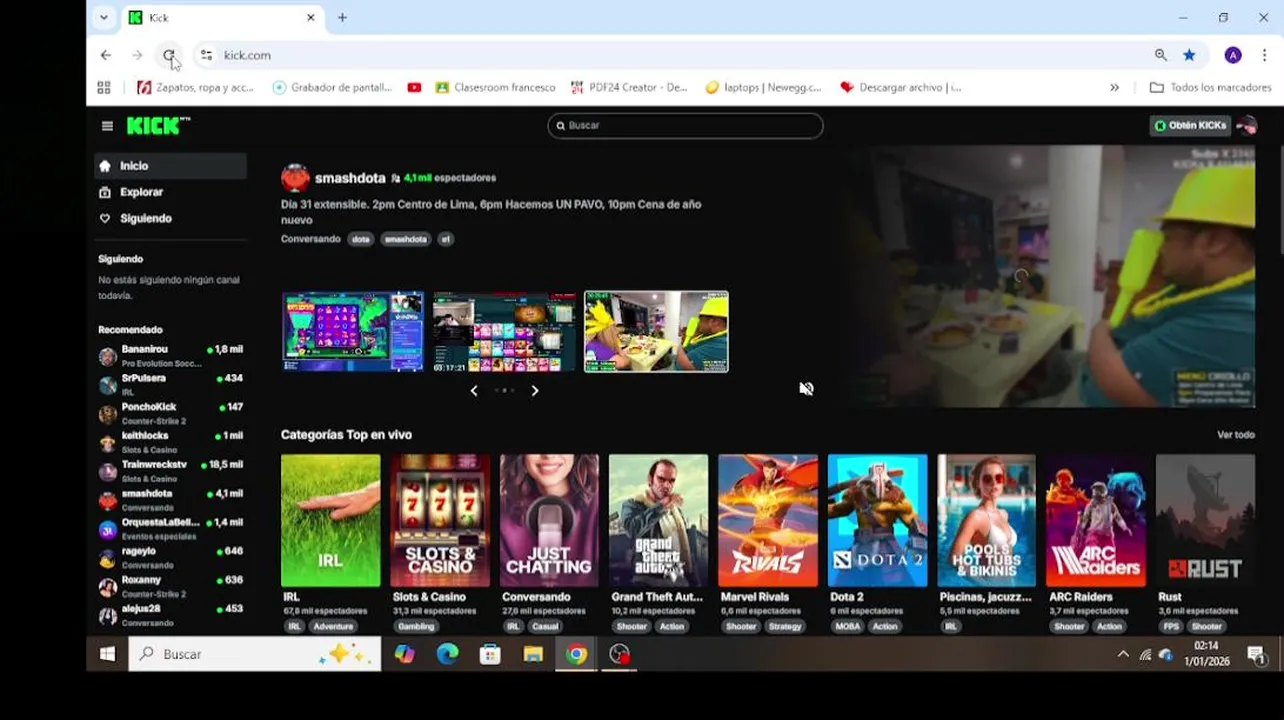Open smashdota channel name link
This screenshot has width=1284, height=720.
click(350, 178)
